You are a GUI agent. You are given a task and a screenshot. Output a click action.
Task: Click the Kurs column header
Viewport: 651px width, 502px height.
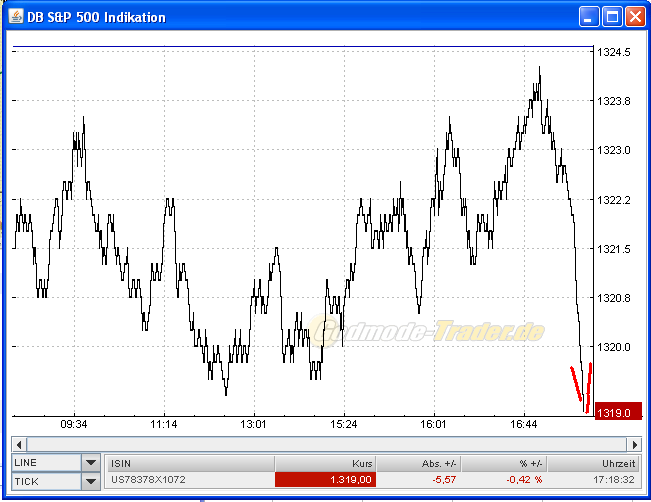[x=326, y=463]
